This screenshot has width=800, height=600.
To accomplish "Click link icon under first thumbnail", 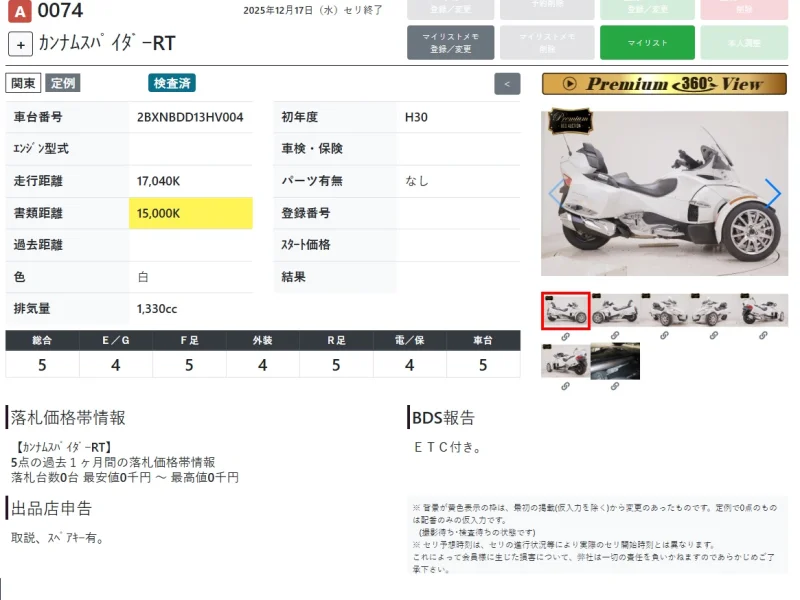I will 565,337.
